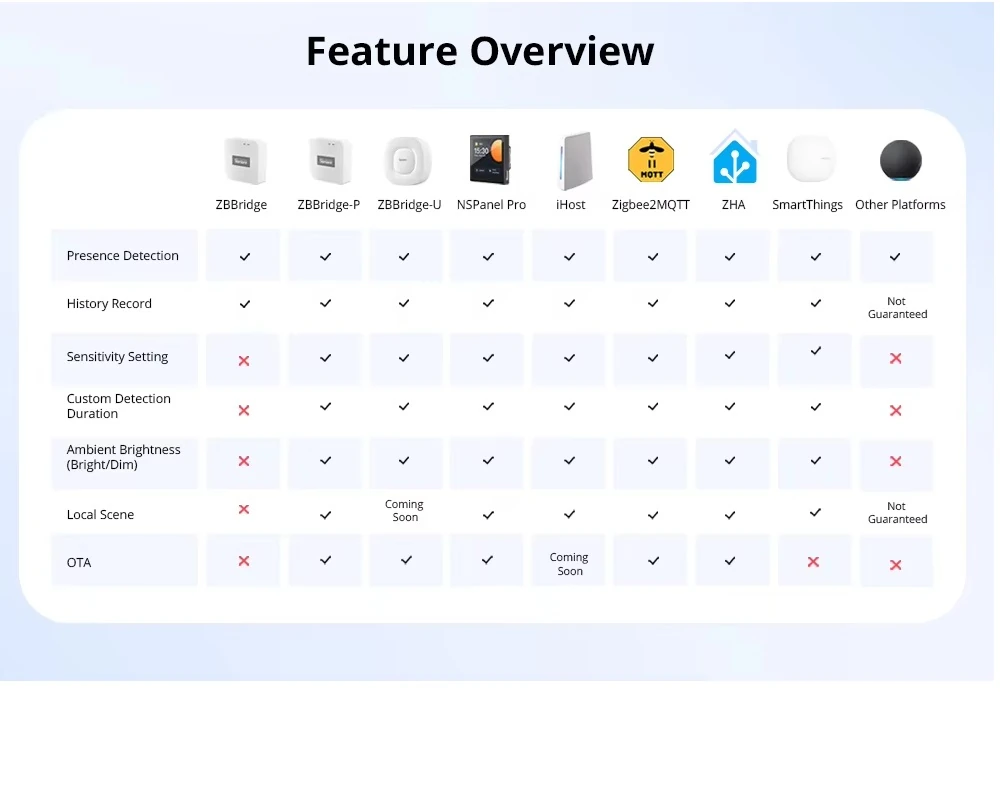Viewport: 1000px width, 806px height.
Task: Click red X for ZBBridge Local Scene
Action: click(244, 509)
